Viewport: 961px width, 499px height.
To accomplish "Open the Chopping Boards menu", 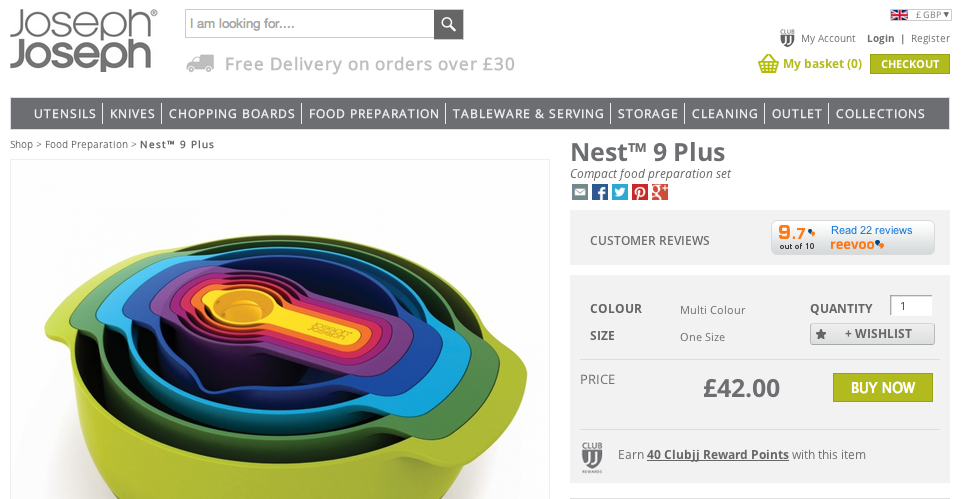I will click(x=232, y=114).
